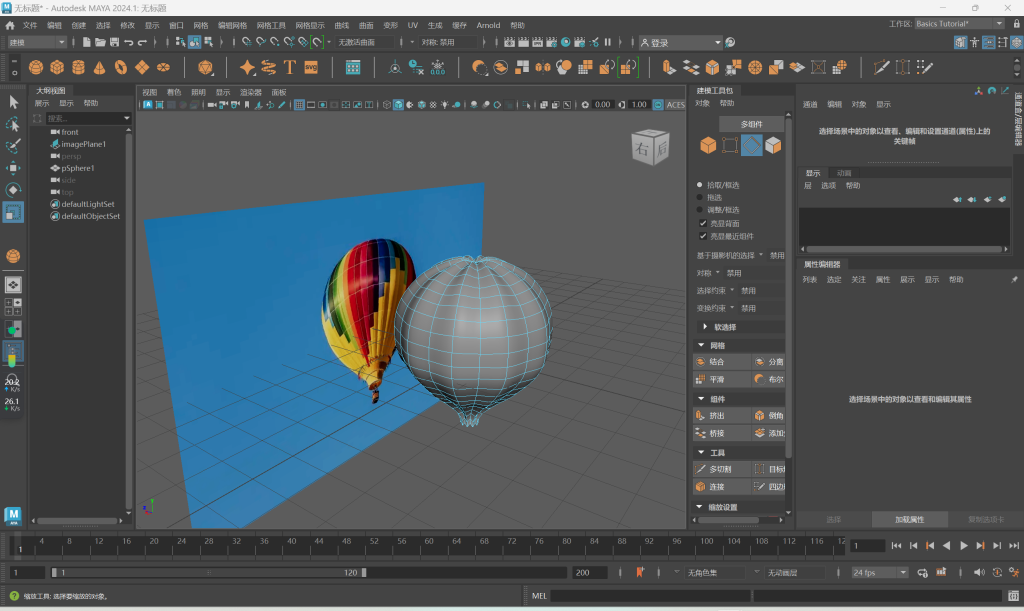Click the SVG import shelf icon
This screenshot has height=611, width=1024.
(311, 67)
